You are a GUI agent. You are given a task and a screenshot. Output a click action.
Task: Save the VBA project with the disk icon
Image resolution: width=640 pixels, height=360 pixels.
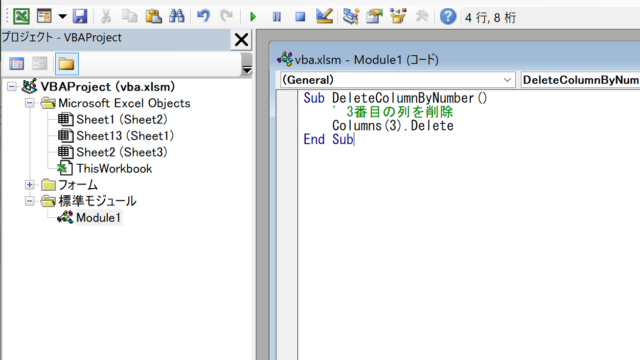click(80, 16)
